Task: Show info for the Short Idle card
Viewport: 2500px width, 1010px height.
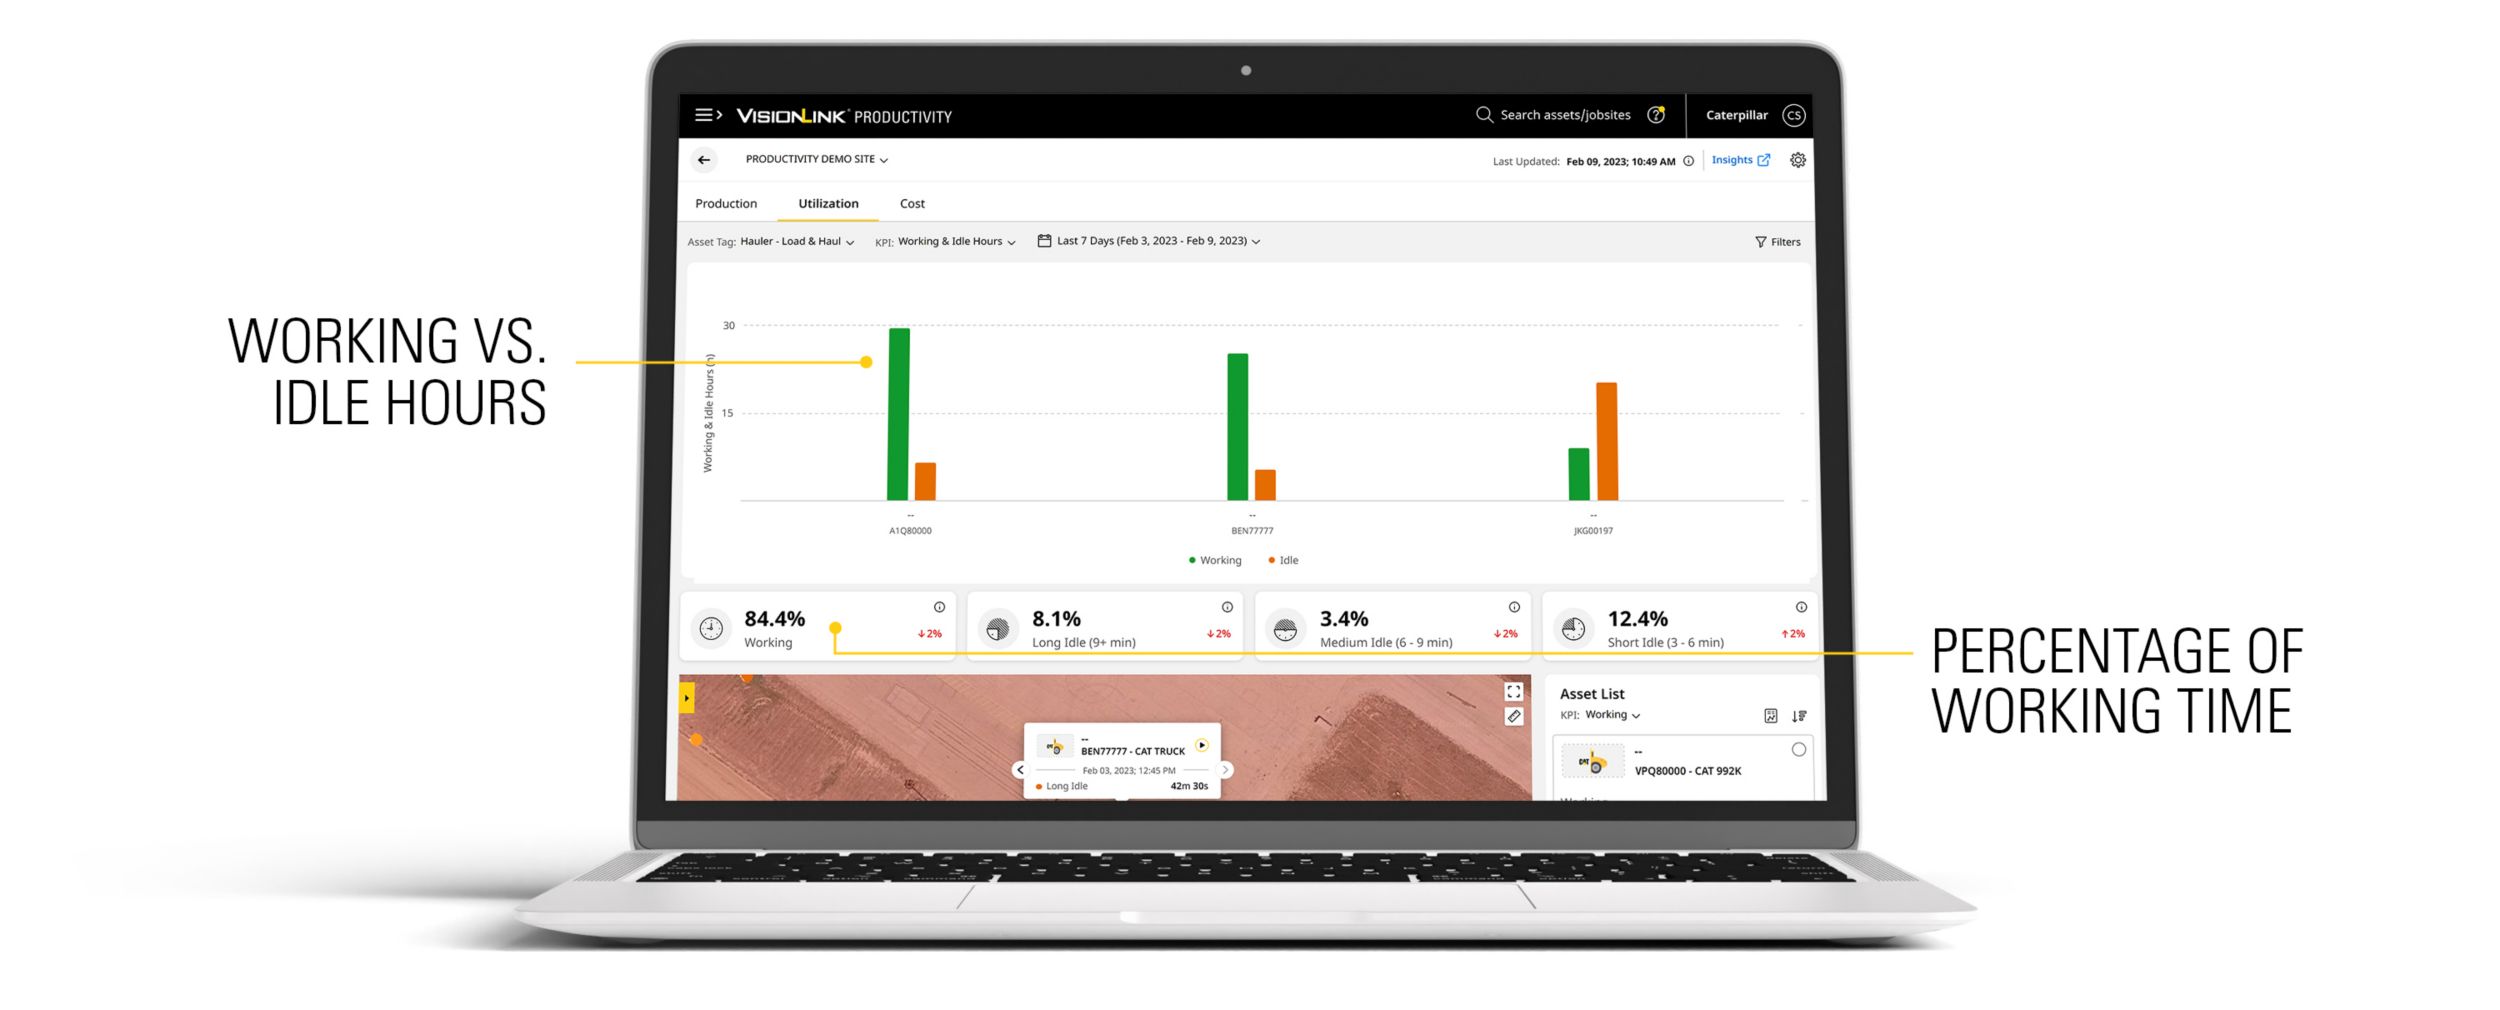Action: 1801,607
